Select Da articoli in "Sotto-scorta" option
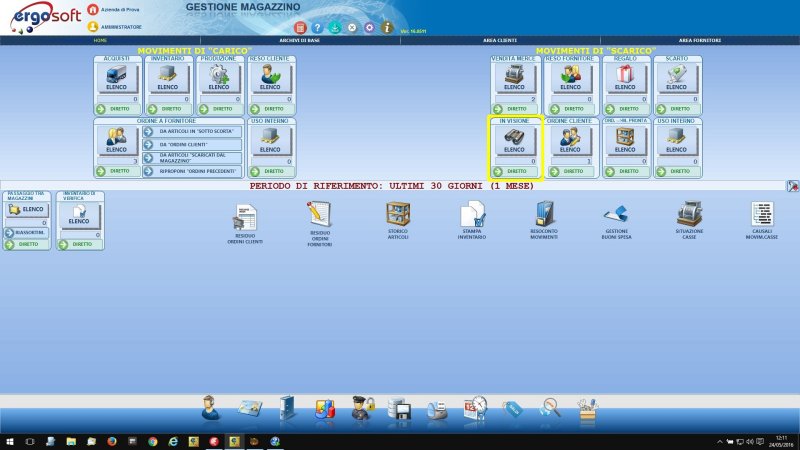800x450 pixels. point(193,131)
